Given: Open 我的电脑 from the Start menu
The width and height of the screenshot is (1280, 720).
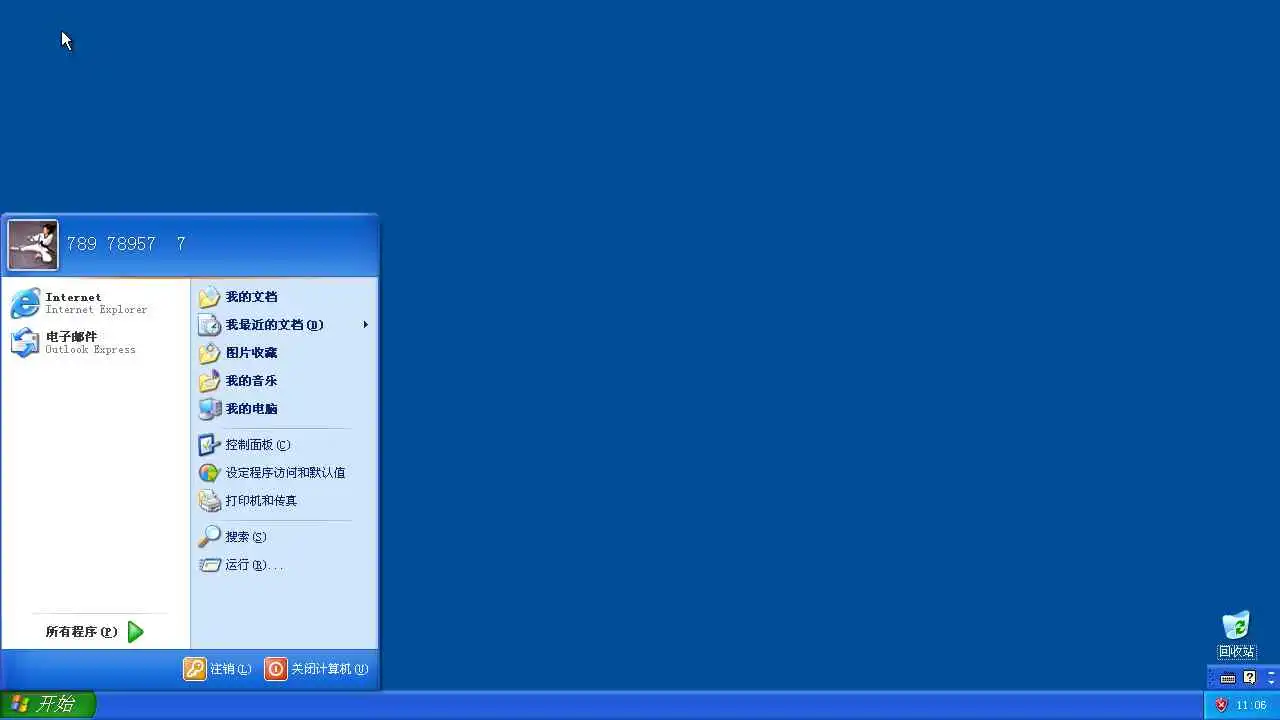Looking at the screenshot, I should click(x=285, y=409).
